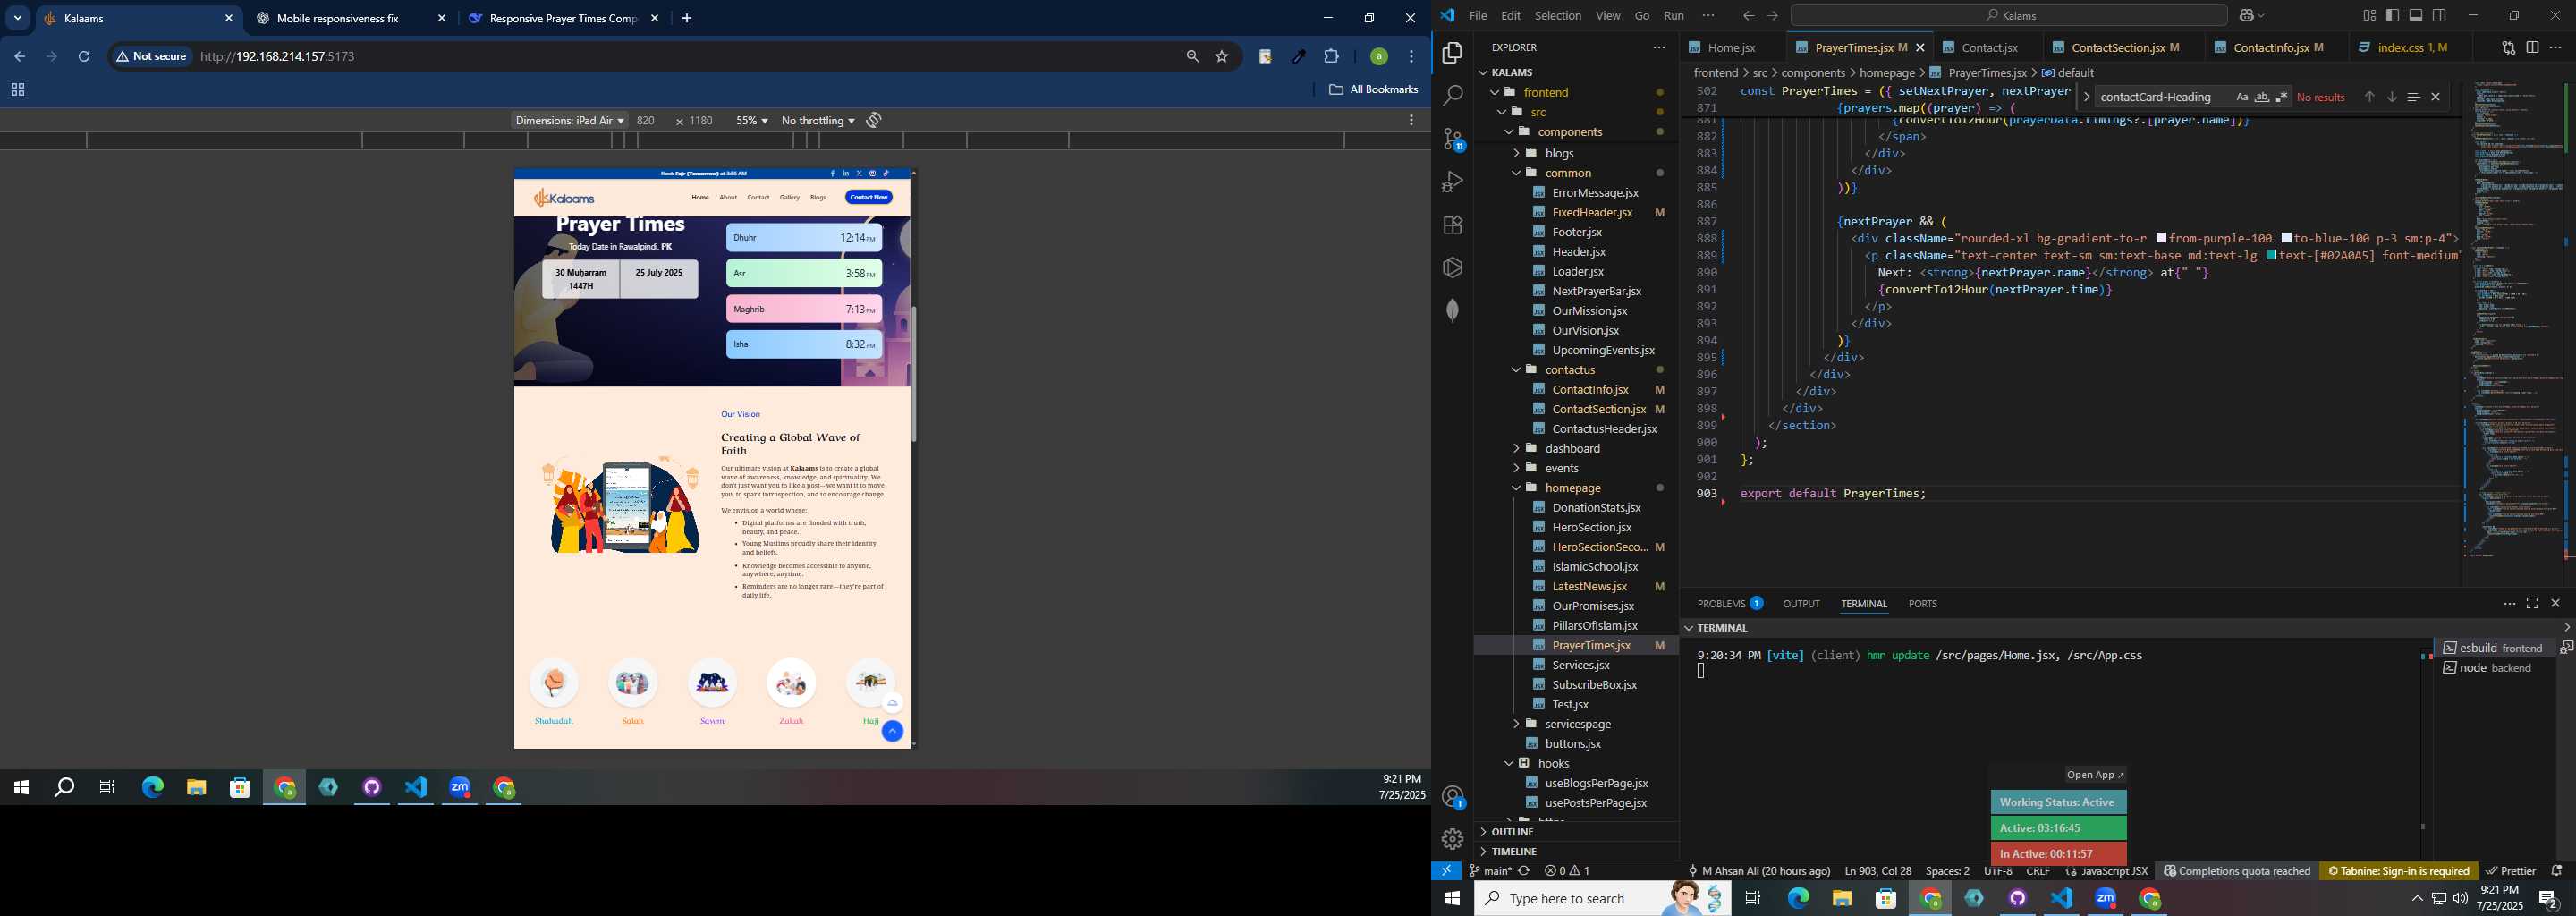The height and width of the screenshot is (916, 2576).
Task: Click the text-[#02A0A5] teal color swatch
Action: point(2271,256)
